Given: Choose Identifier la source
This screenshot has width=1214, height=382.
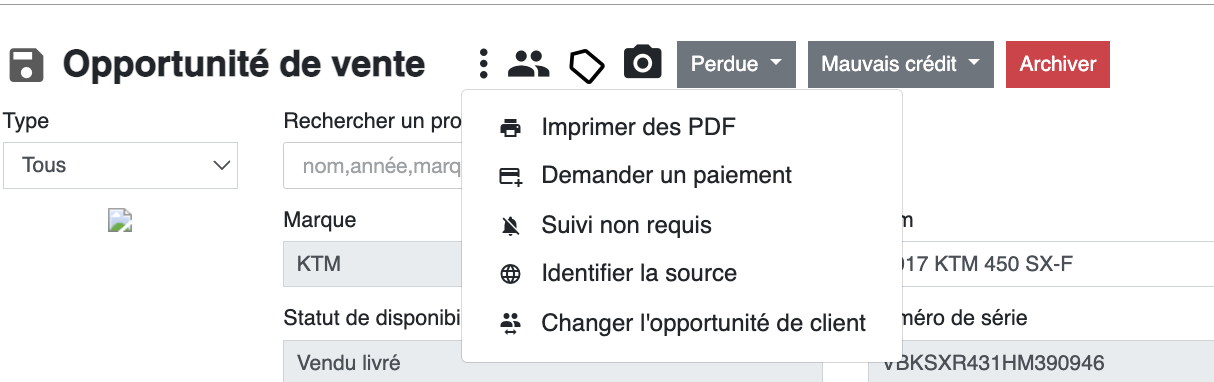Looking at the screenshot, I should [x=639, y=273].
